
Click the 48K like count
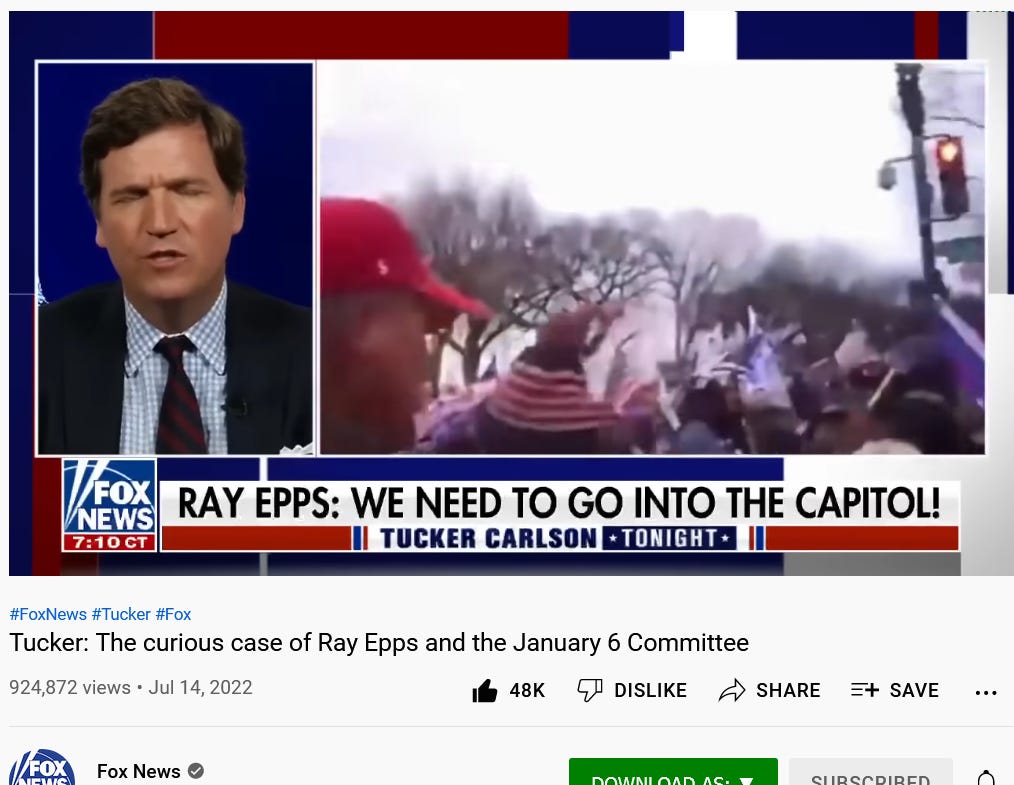click(x=527, y=691)
